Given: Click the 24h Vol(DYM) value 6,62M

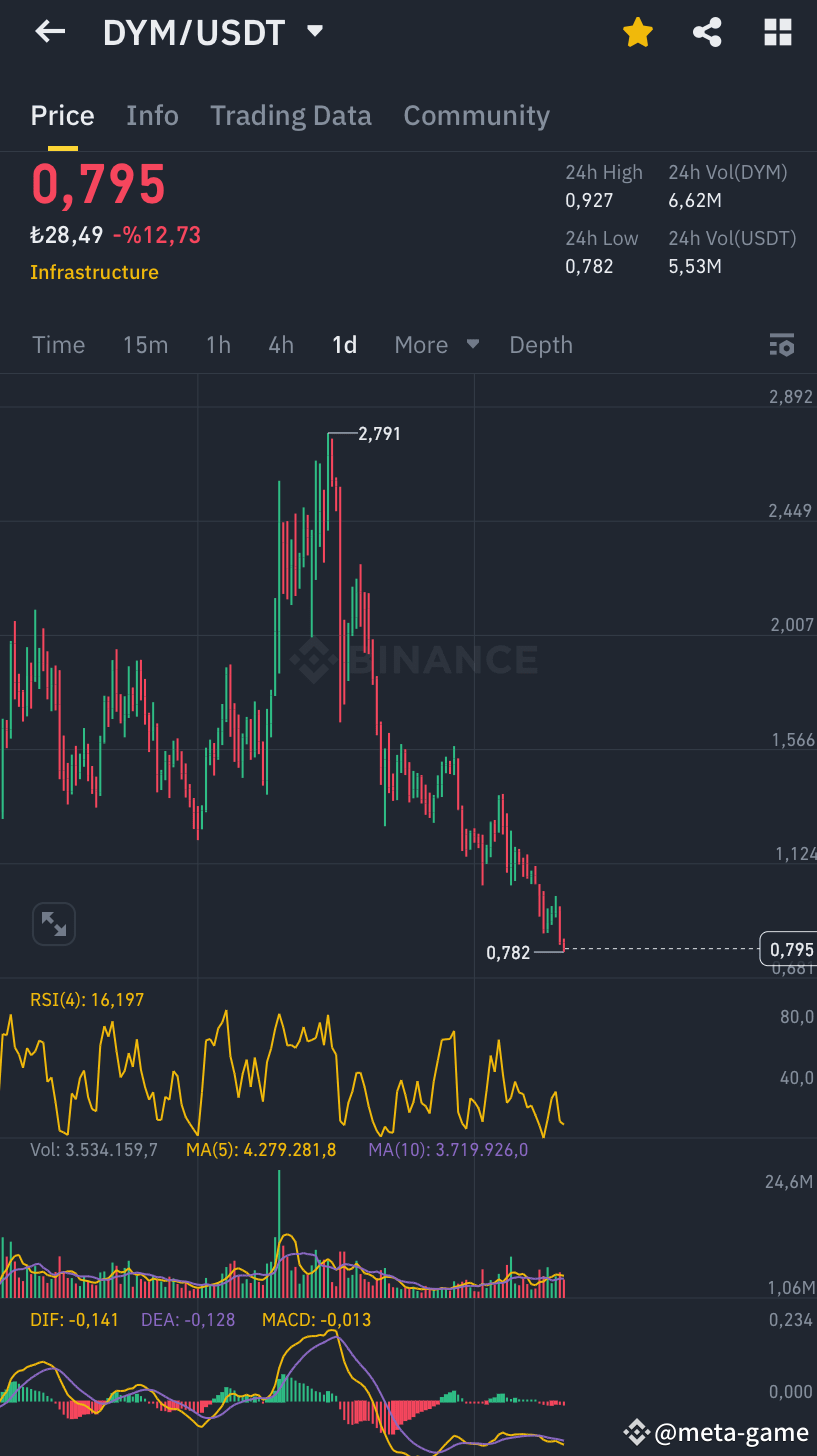Looking at the screenshot, I should [695, 201].
